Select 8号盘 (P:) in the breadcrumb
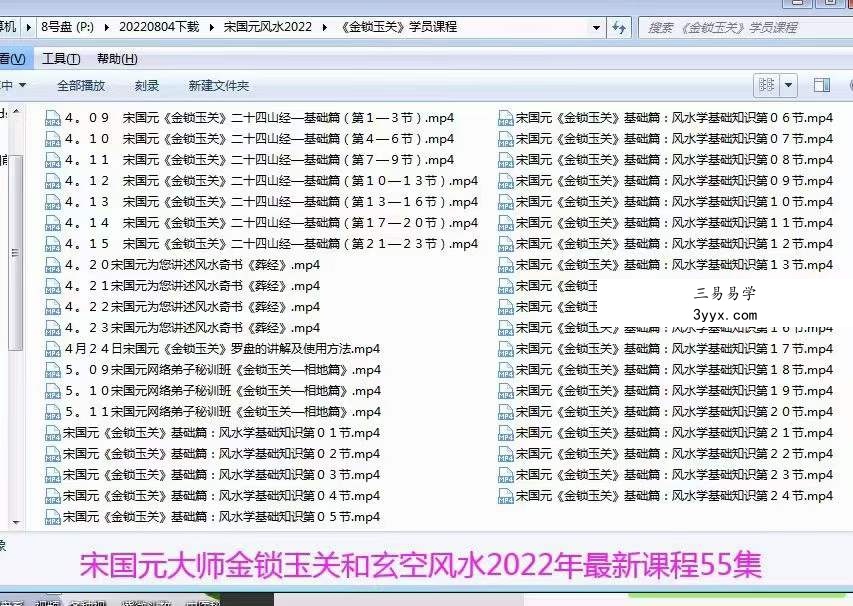 pyautogui.click(x=67, y=27)
